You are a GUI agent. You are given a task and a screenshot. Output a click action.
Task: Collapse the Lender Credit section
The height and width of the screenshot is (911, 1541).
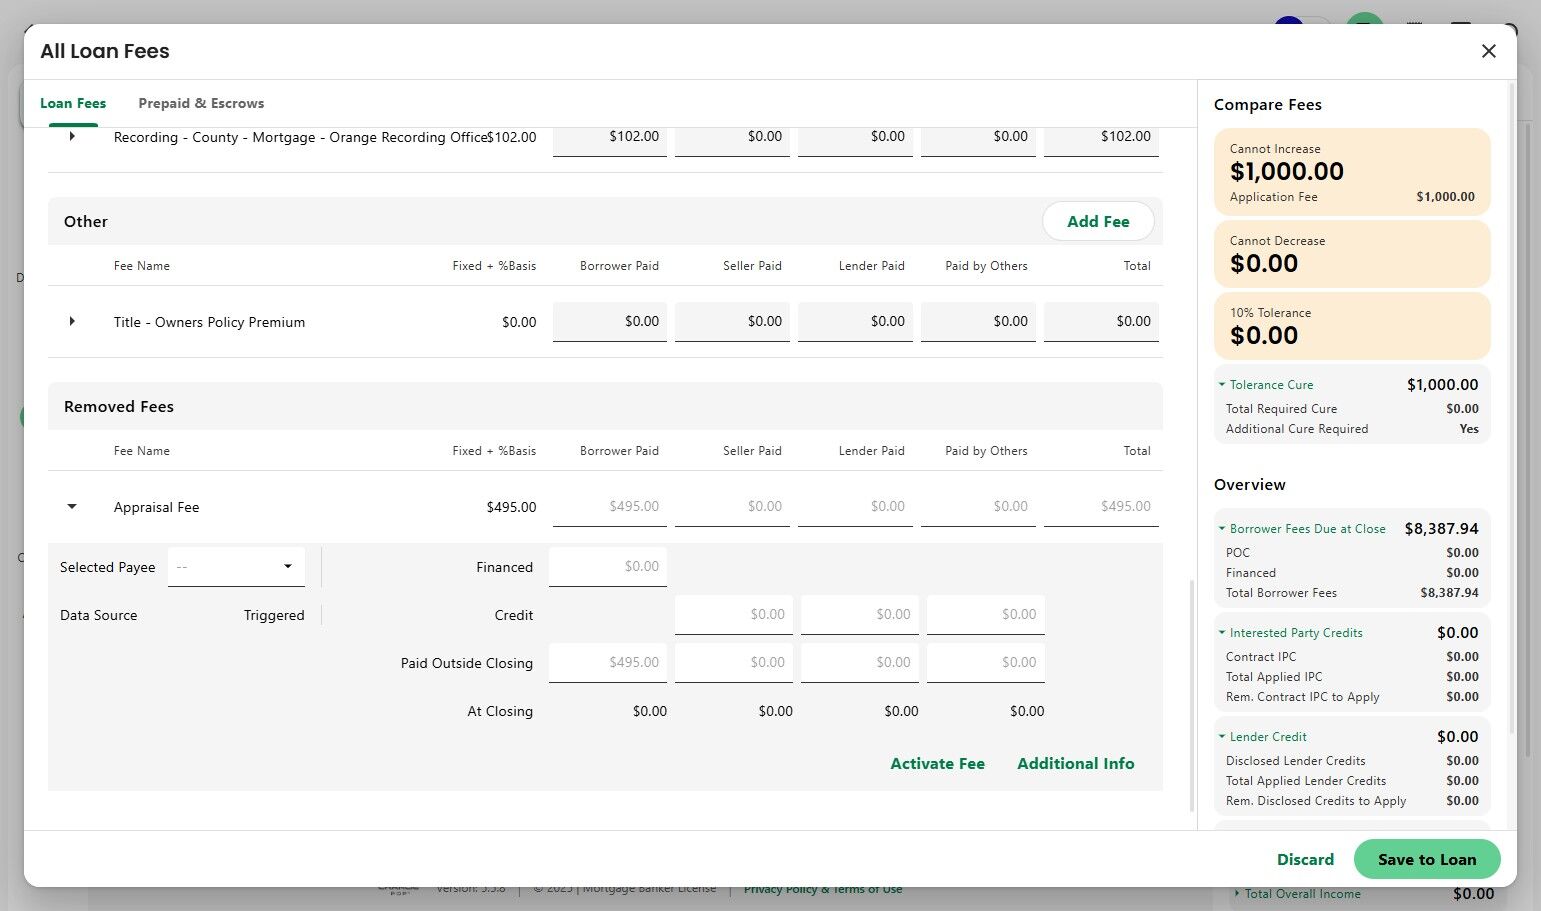pyautogui.click(x=1222, y=736)
